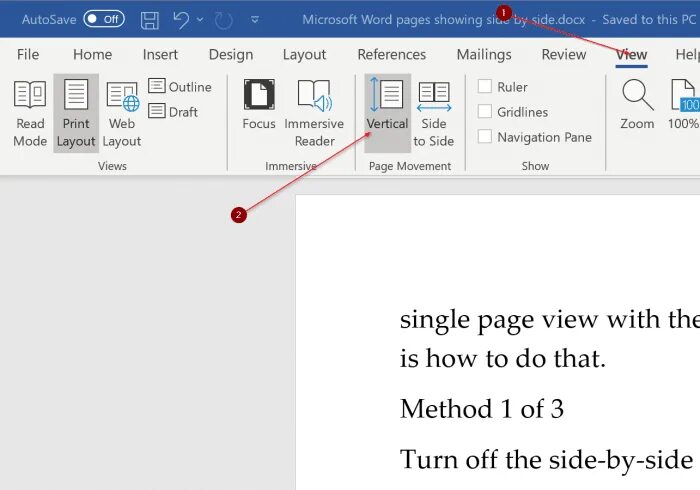Open the Zoom dialog magnifier
Viewport: 700px width, 490px height.
[637, 105]
